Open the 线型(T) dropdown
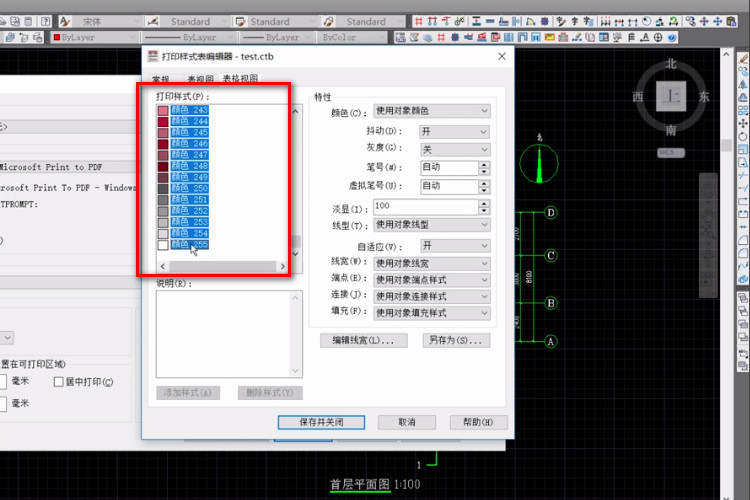750x500 pixels. (431, 225)
